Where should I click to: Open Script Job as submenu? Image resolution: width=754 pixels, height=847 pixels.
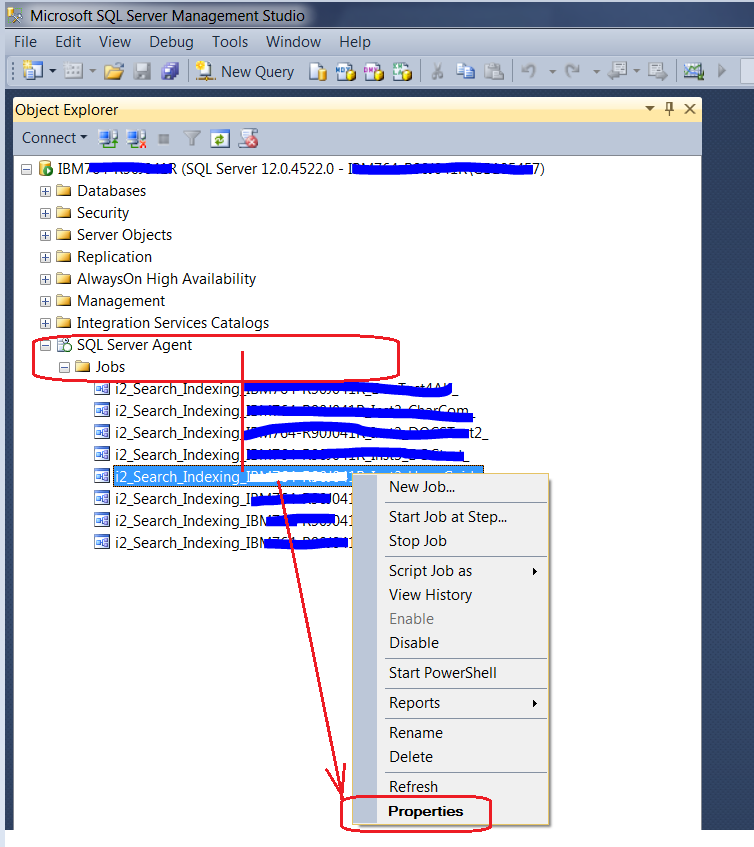[430, 571]
